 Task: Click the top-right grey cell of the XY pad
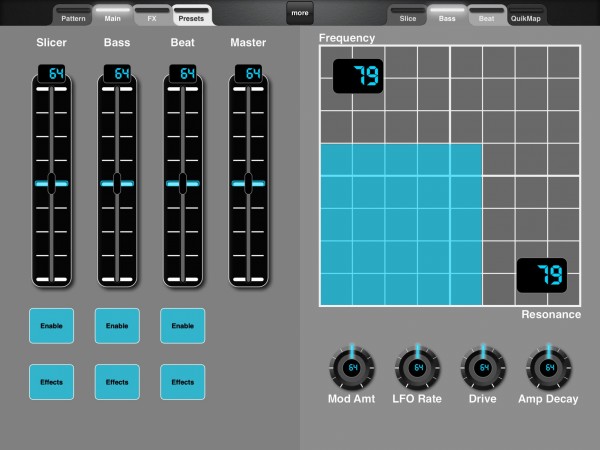tap(564, 62)
